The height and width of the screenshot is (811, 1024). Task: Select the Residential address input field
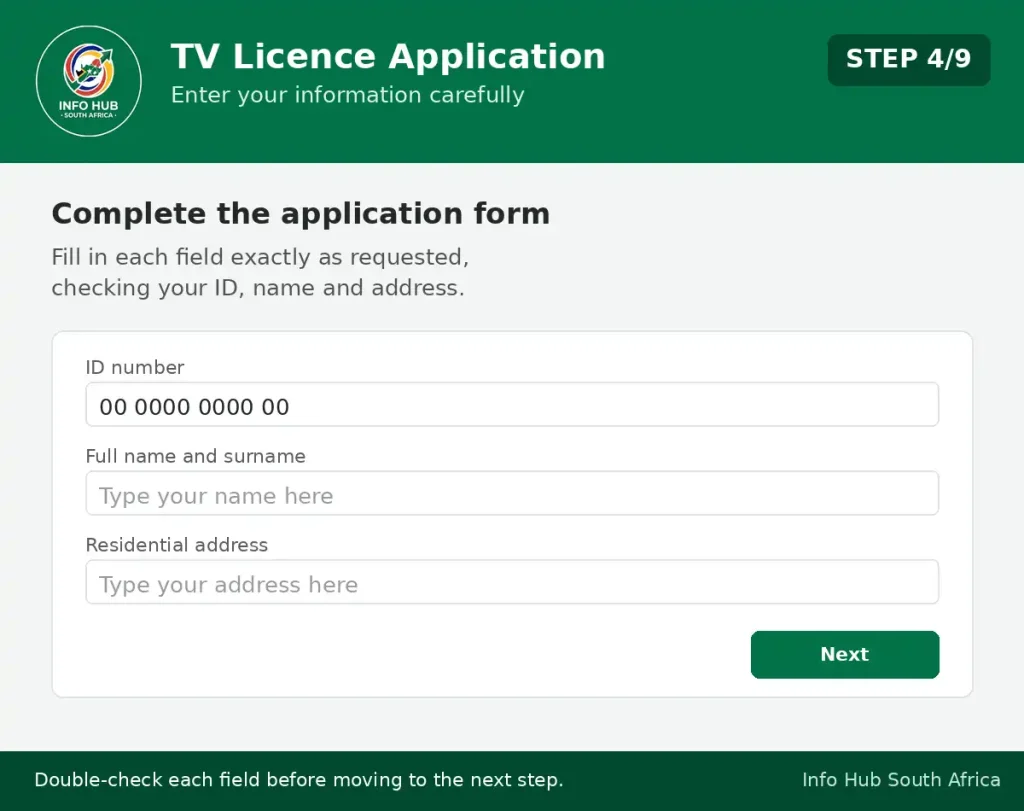pyautogui.click(x=512, y=582)
